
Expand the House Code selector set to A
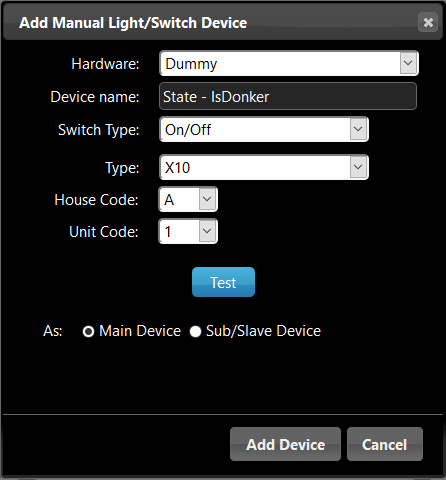tap(188, 199)
